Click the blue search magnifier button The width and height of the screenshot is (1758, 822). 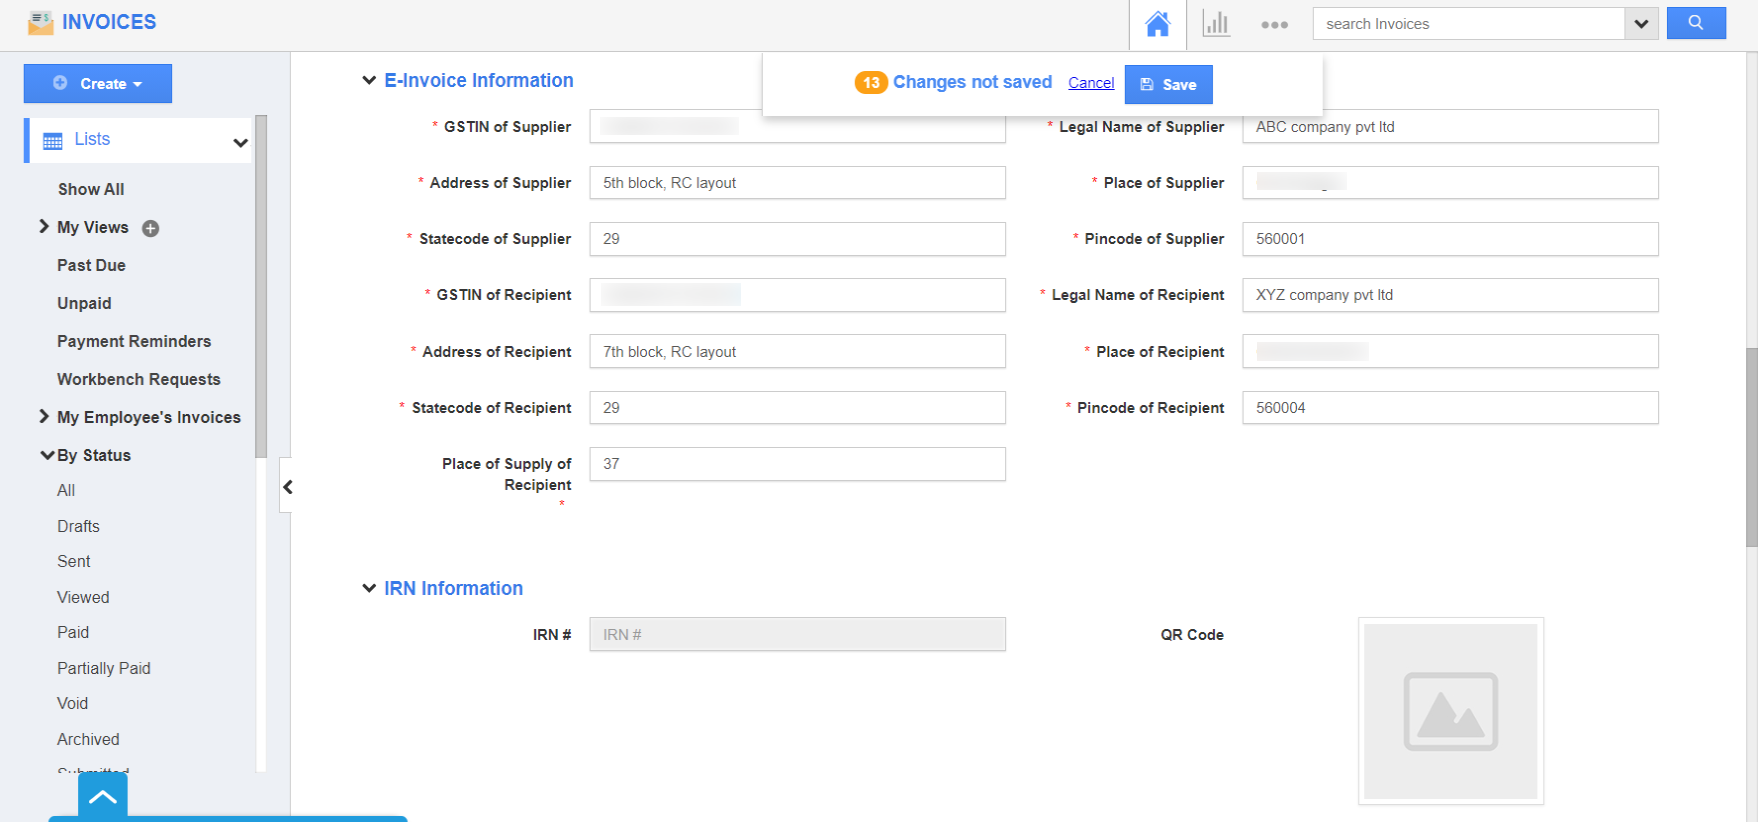pos(1695,23)
